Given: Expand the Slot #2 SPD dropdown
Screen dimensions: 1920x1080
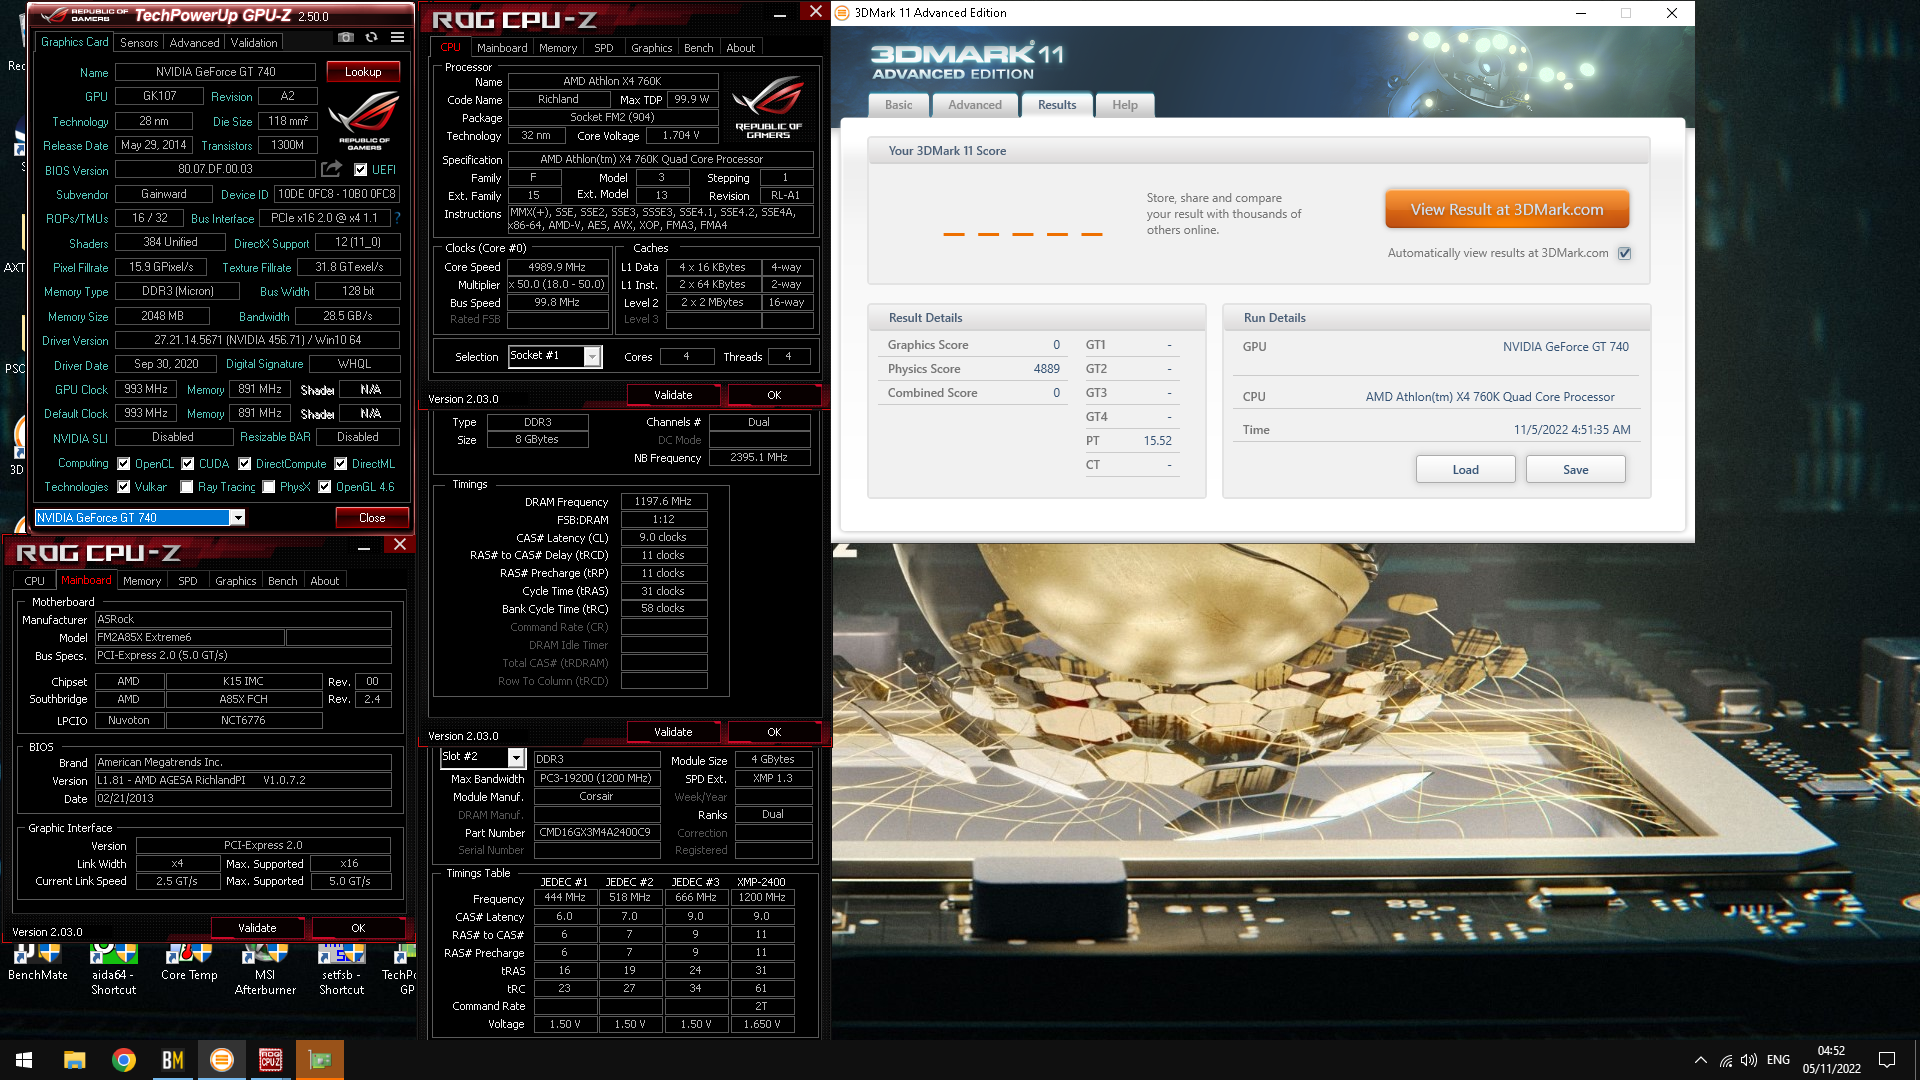Looking at the screenshot, I should tap(517, 758).
